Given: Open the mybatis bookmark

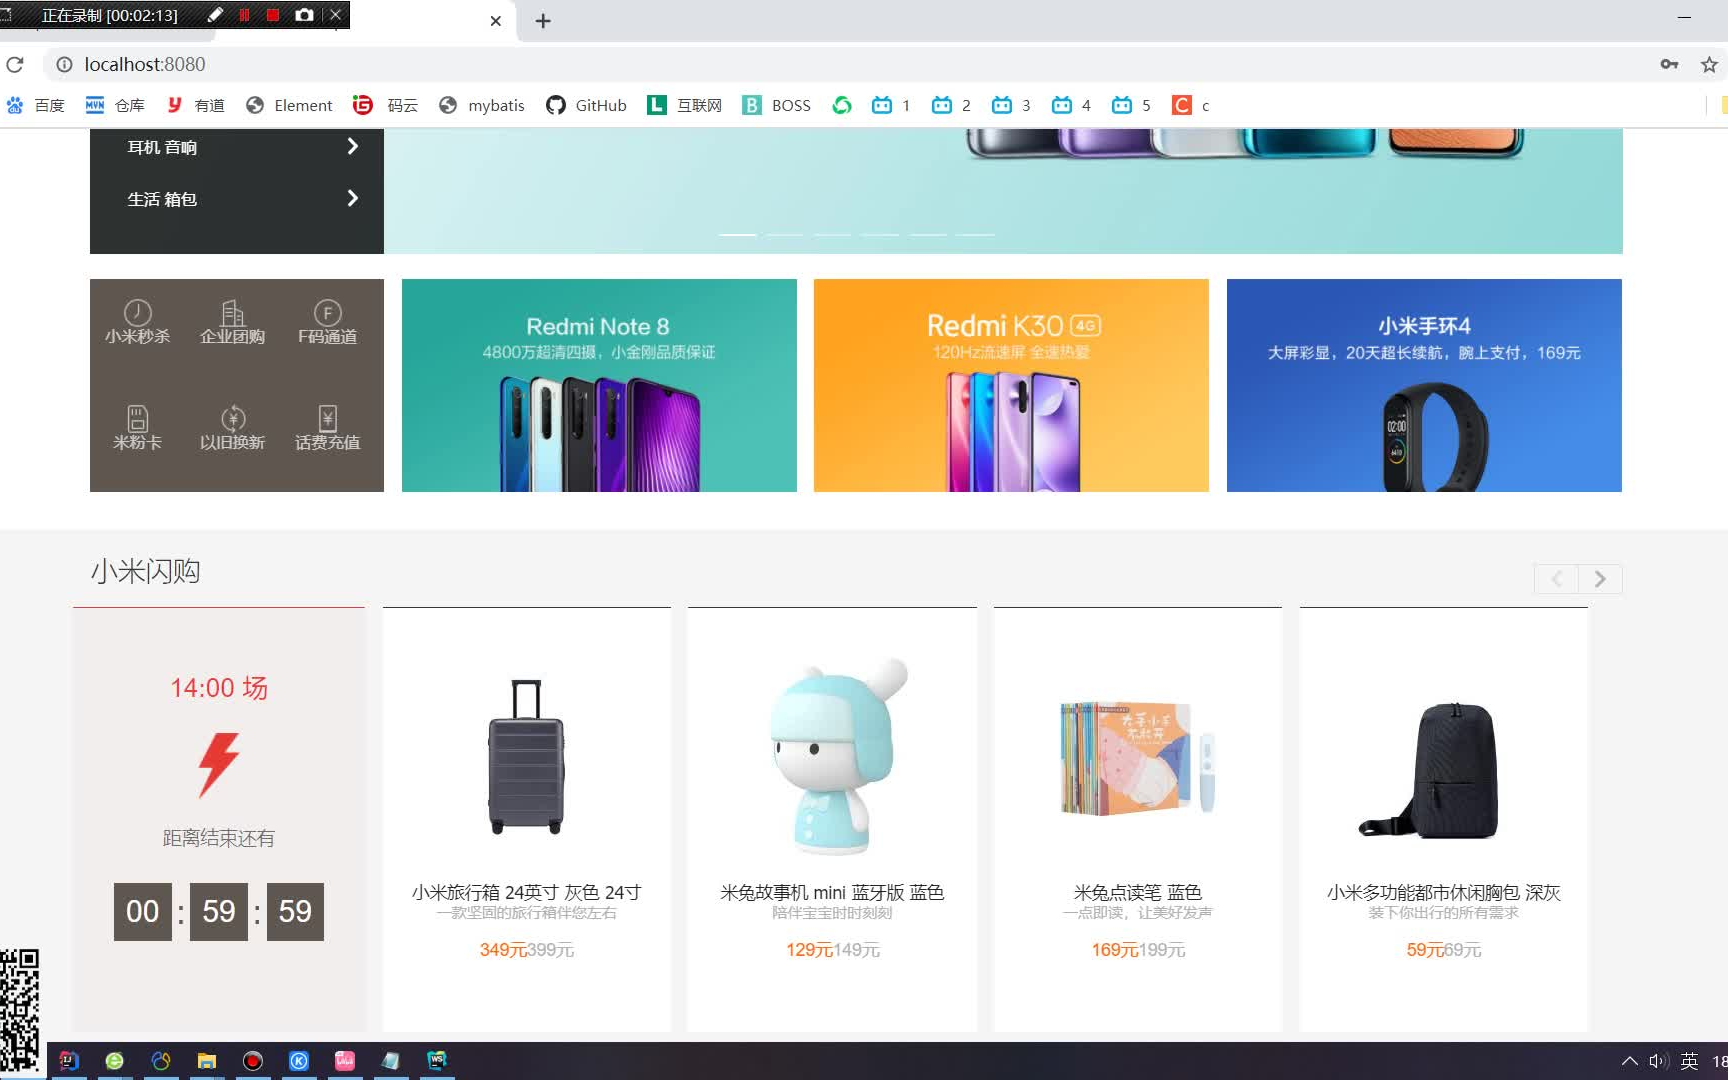Looking at the screenshot, I should [482, 105].
